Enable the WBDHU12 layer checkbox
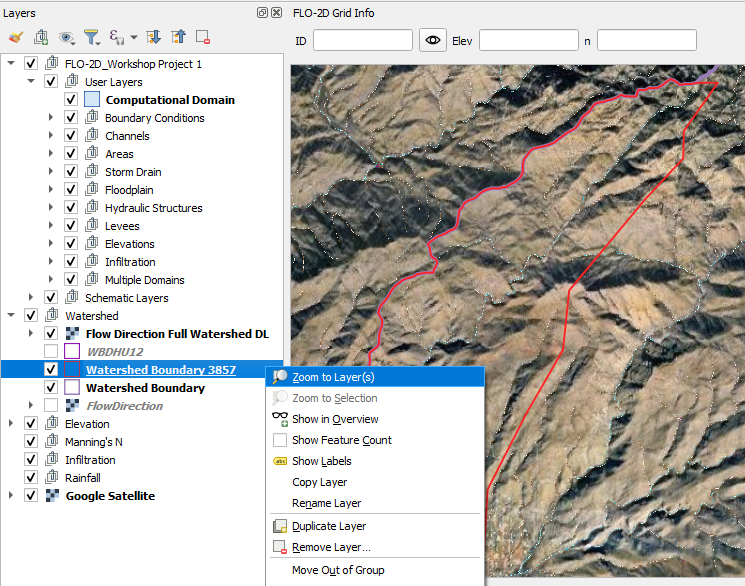The image size is (745, 586). pyautogui.click(x=51, y=352)
